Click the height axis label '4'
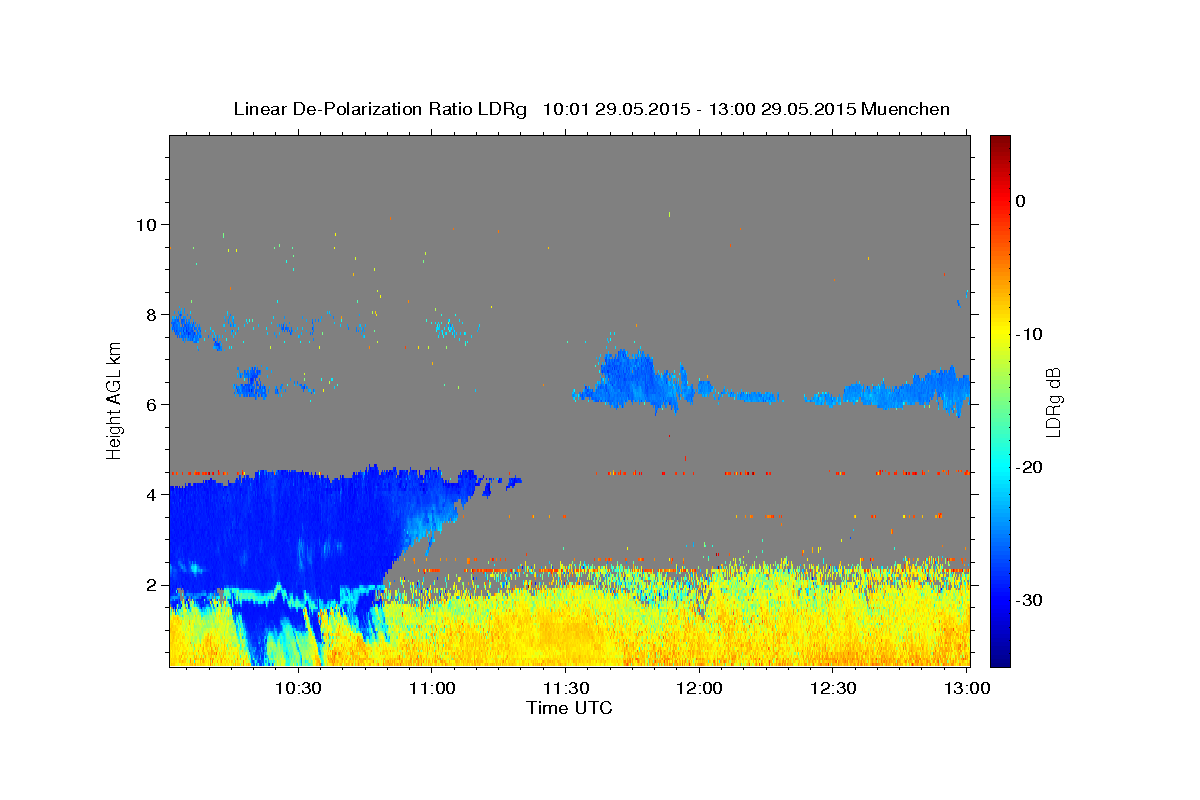 click(153, 494)
